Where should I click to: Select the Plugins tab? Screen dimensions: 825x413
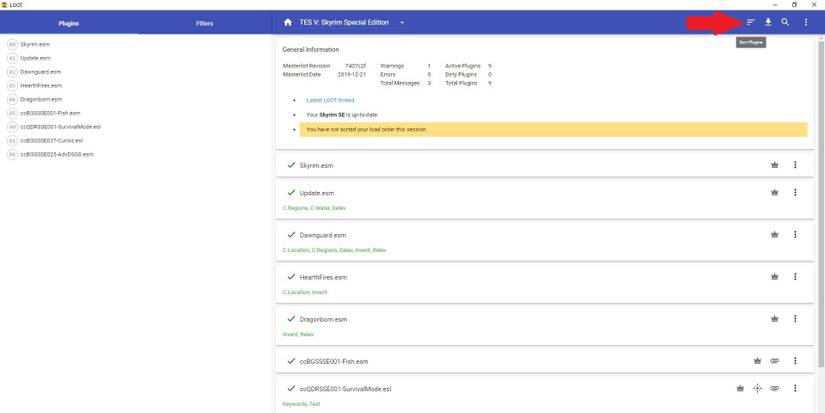(69, 22)
